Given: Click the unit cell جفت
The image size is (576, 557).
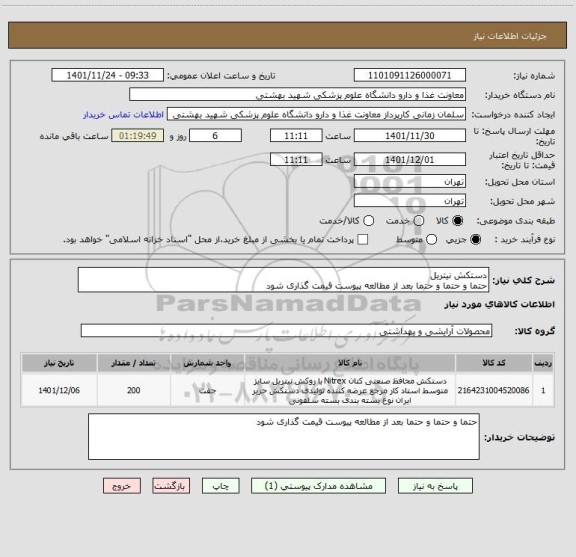Looking at the screenshot, I should 207,390.
